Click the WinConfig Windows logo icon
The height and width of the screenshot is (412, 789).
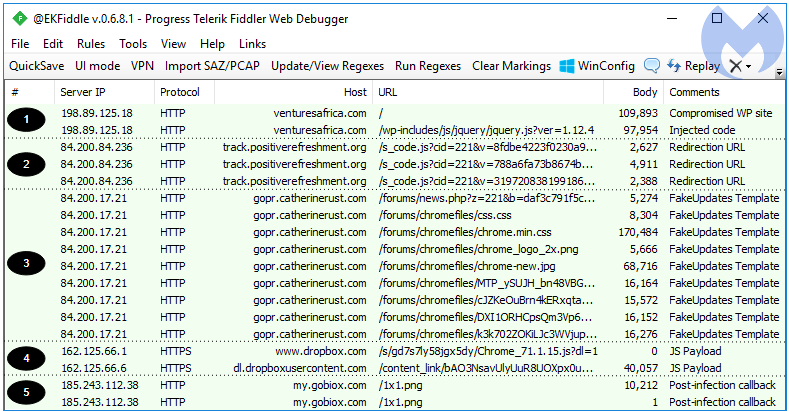(x=567, y=66)
